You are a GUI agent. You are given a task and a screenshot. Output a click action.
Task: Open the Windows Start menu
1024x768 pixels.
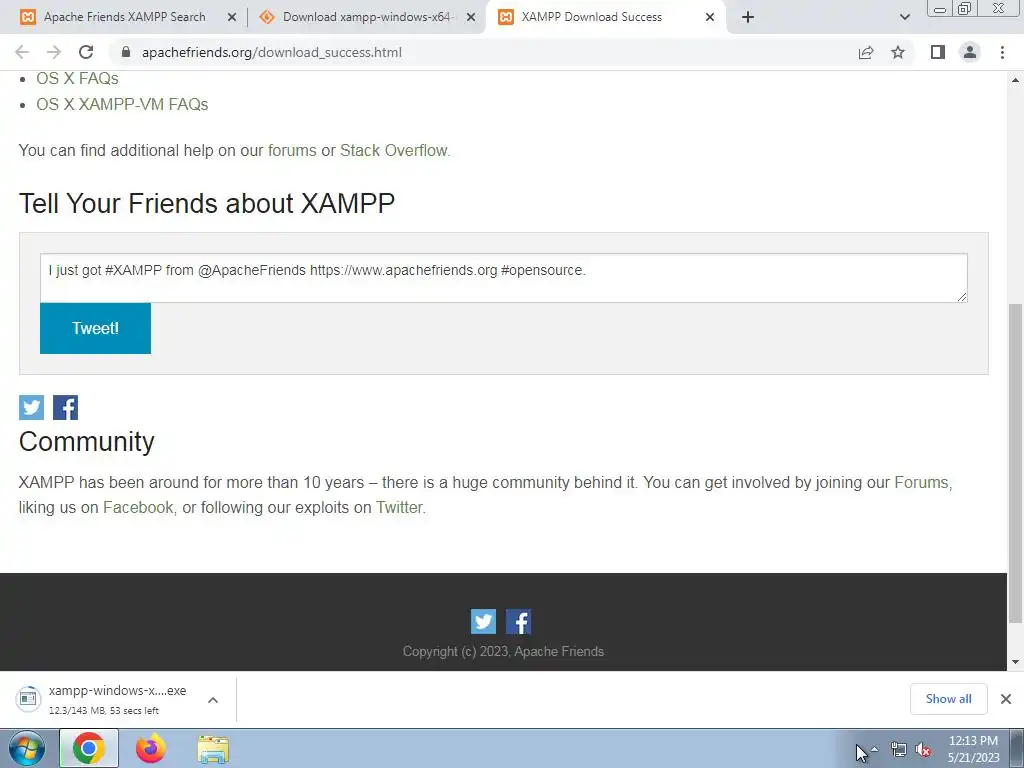26,748
